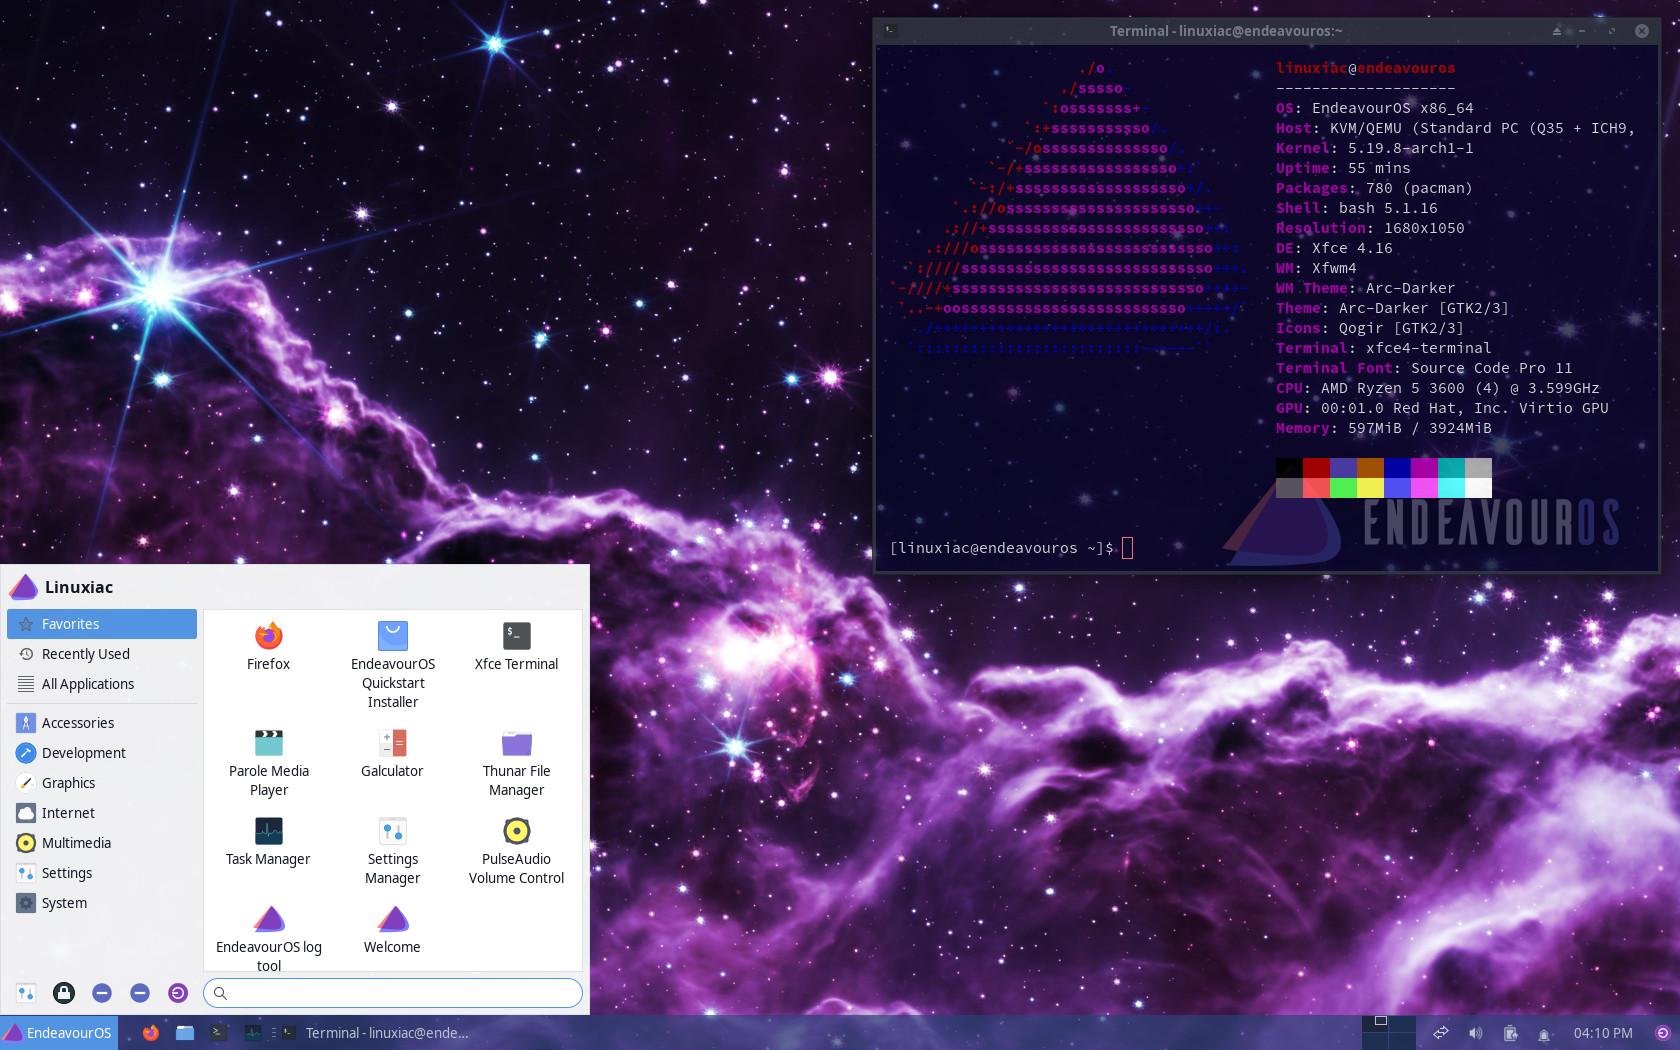
Task: Click the 04:10 PM clock
Action: (1603, 1033)
